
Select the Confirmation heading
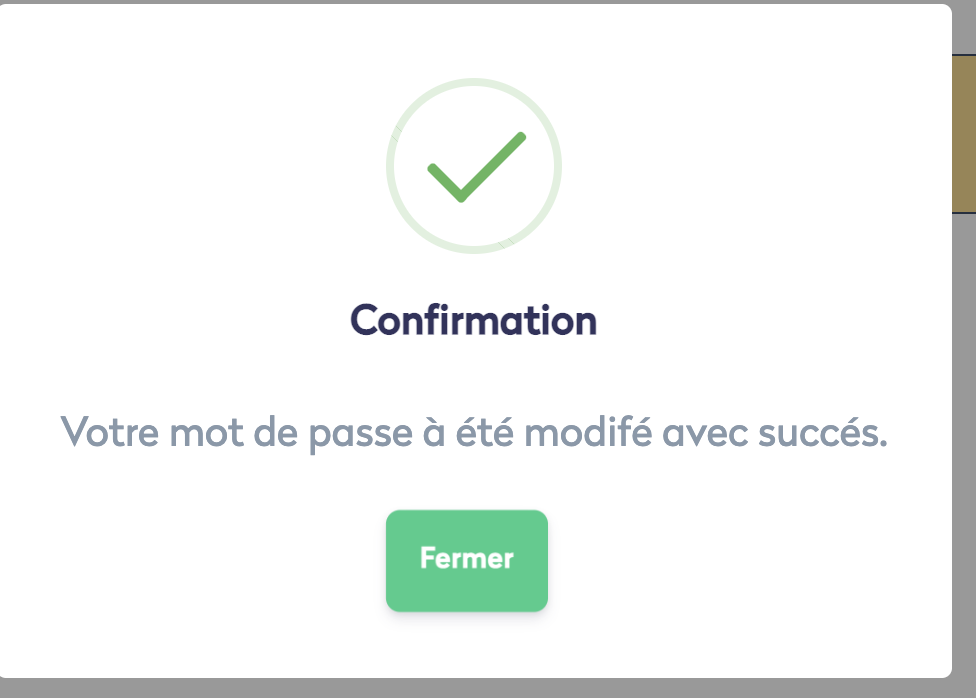(x=473, y=320)
